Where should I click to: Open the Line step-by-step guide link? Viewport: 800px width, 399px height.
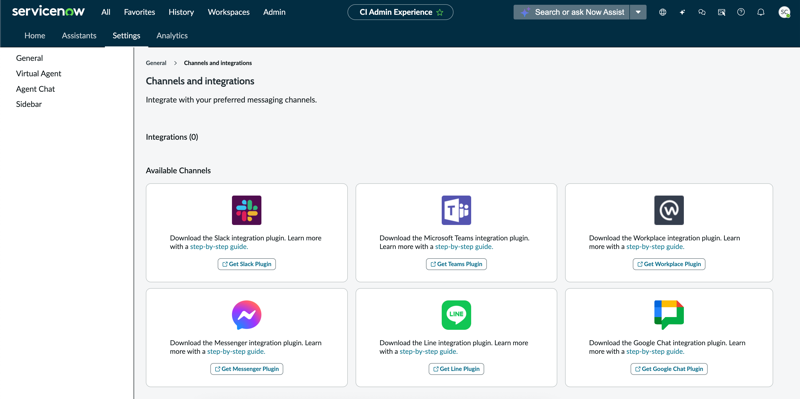point(429,352)
